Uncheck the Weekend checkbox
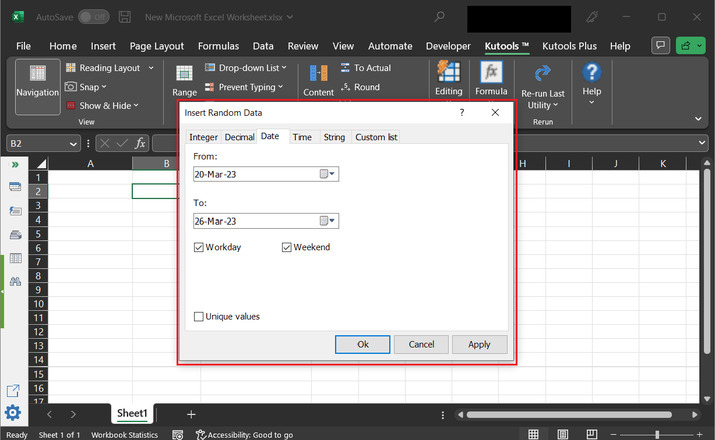Image resolution: width=715 pixels, height=440 pixels. coord(287,247)
